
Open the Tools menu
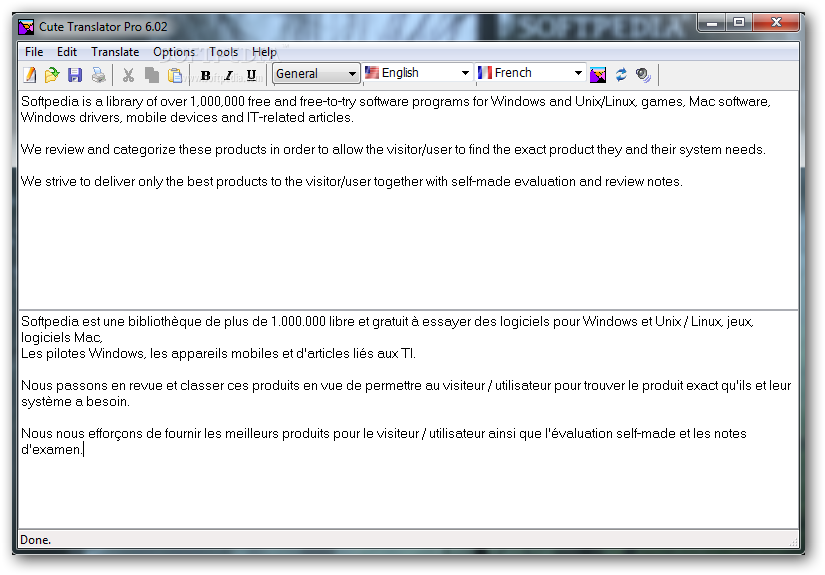point(224,52)
